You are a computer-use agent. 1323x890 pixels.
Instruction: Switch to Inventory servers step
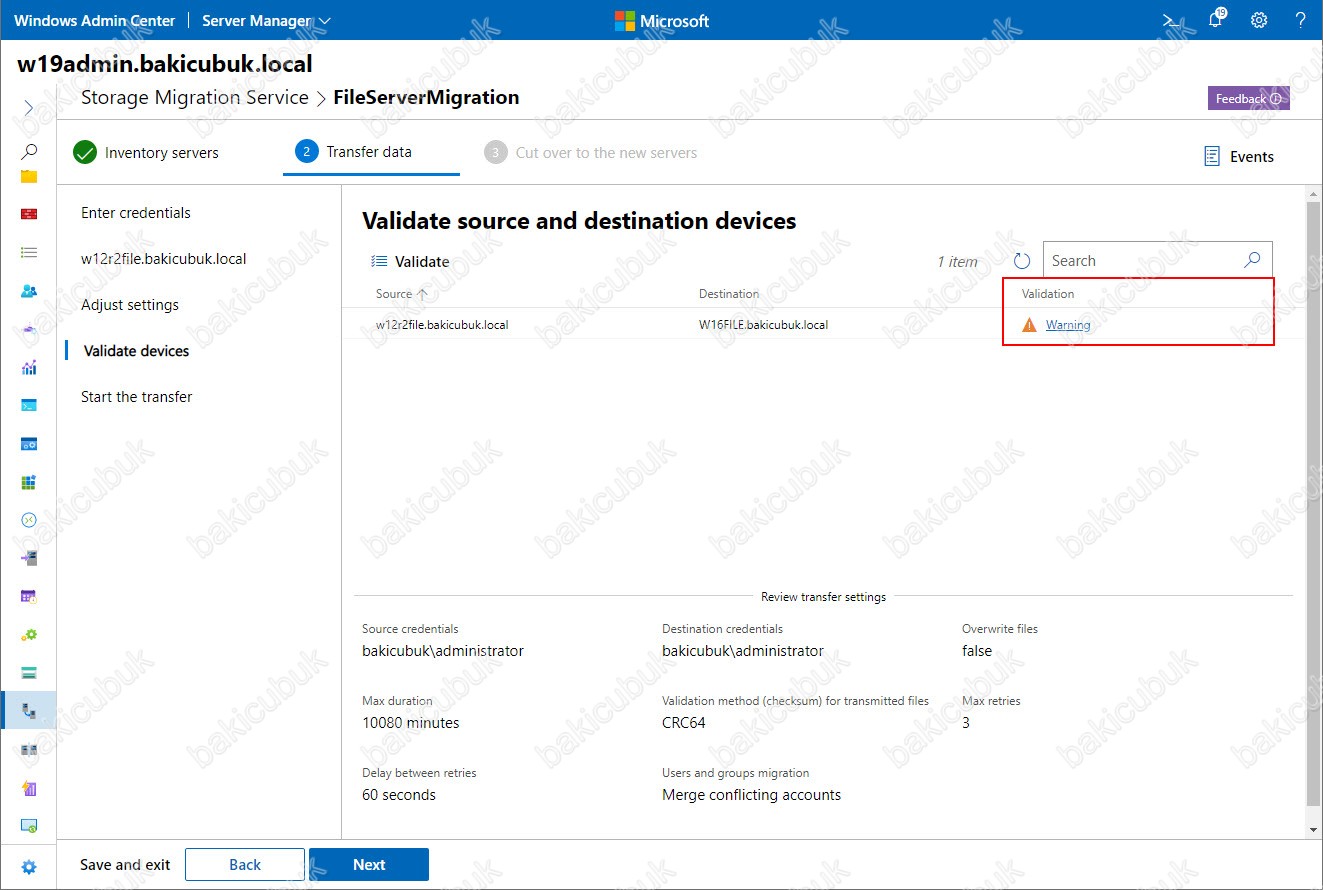click(147, 153)
